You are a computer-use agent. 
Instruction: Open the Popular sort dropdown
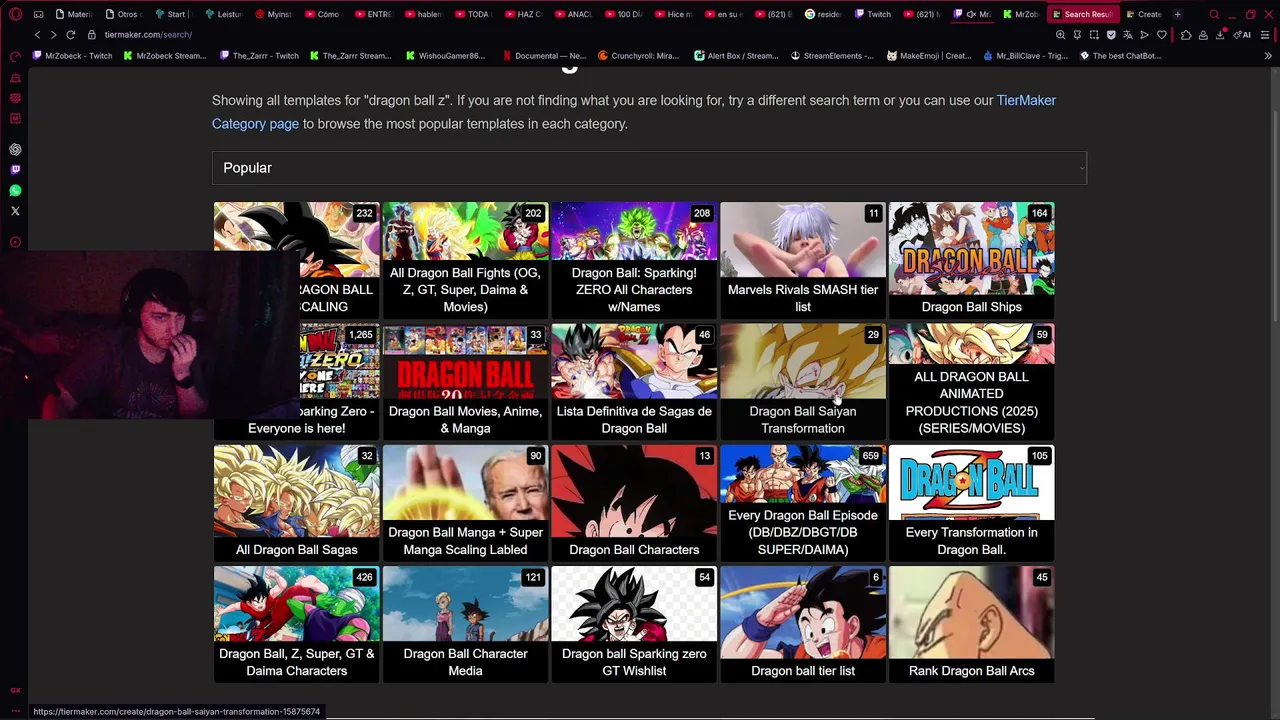pyautogui.click(x=649, y=168)
